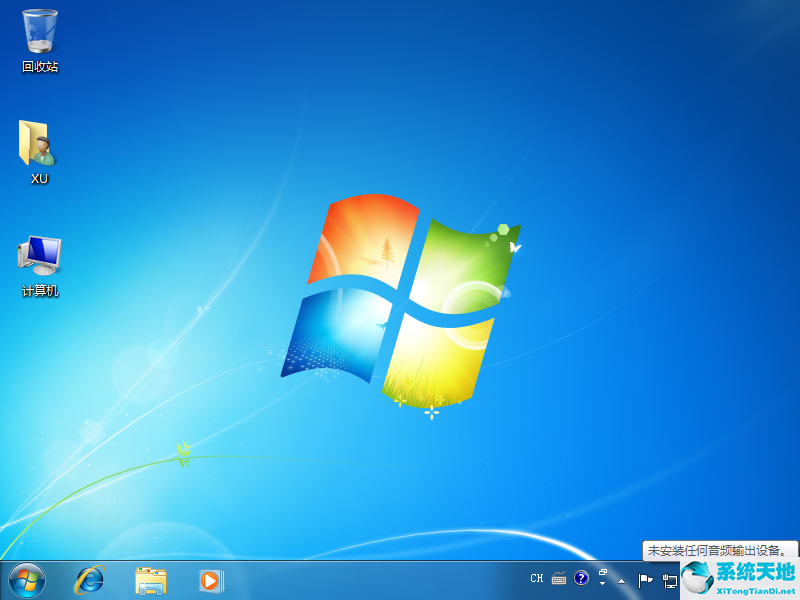
Task: Start Windows Media Player from the taskbar
Action: click(x=210, y=580)
